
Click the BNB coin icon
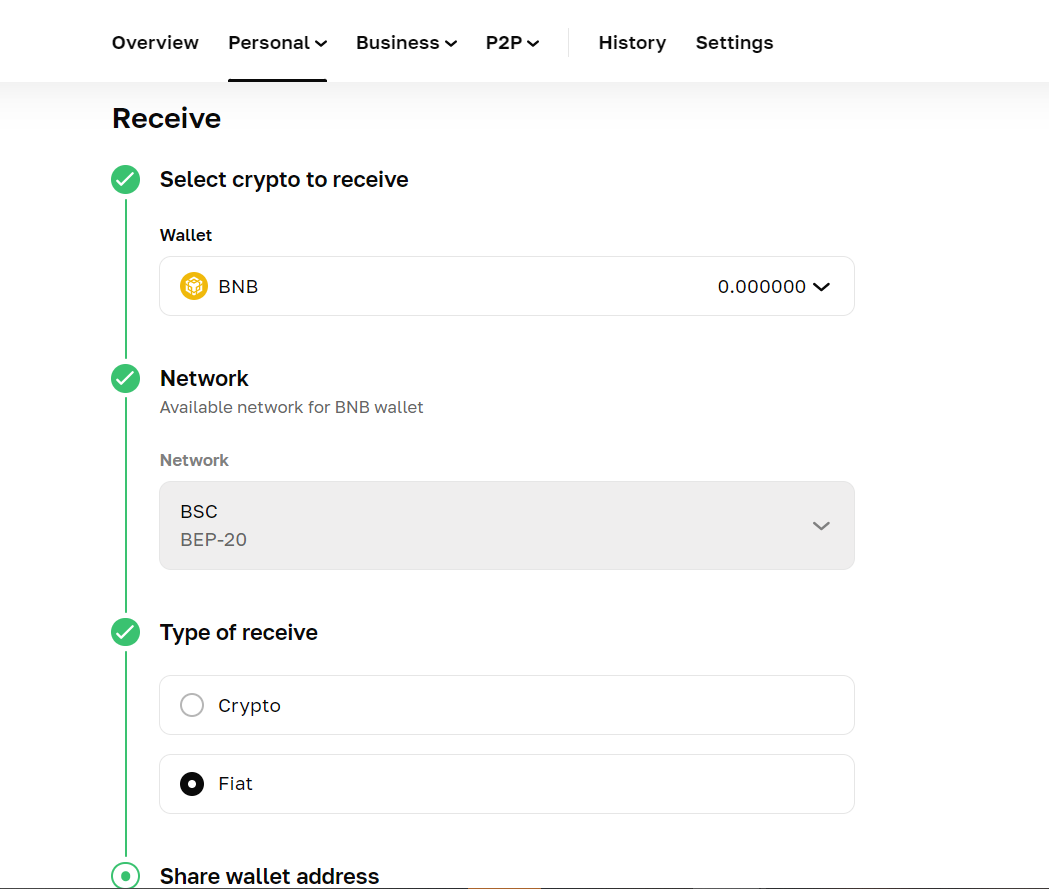pos(193,286)
